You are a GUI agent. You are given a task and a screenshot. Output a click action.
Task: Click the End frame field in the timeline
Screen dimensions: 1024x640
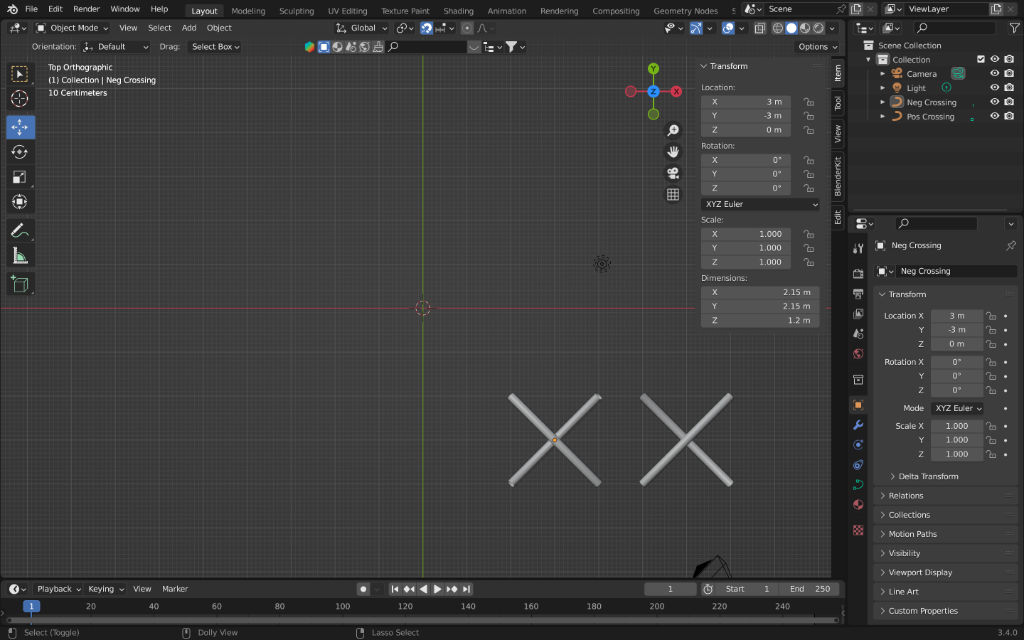click(x=809, y=589)
